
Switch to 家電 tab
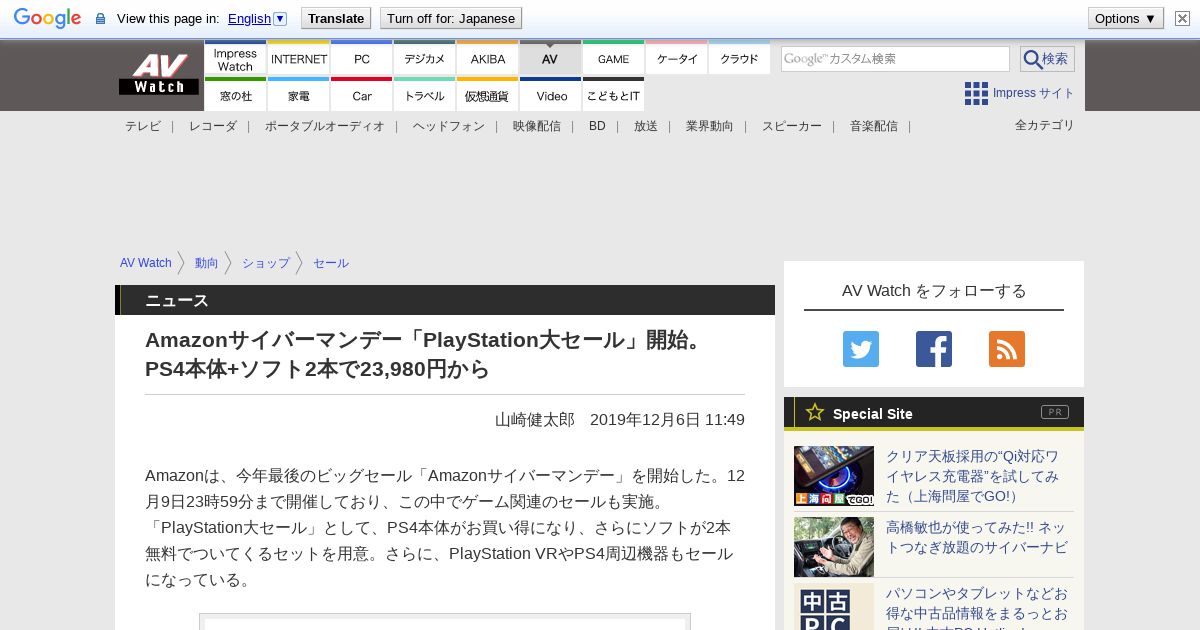point(299,95)
